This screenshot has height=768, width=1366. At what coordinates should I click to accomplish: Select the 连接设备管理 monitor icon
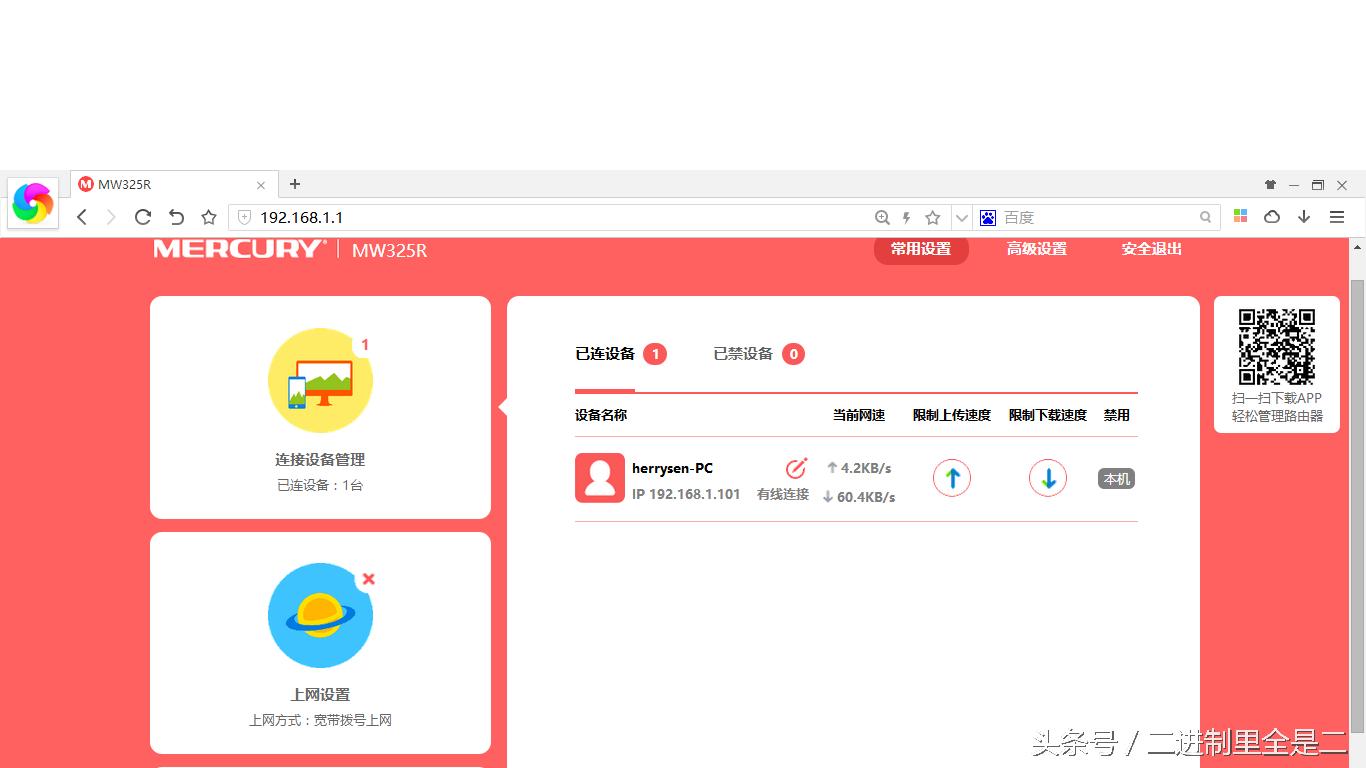click(x=320, y=380)
